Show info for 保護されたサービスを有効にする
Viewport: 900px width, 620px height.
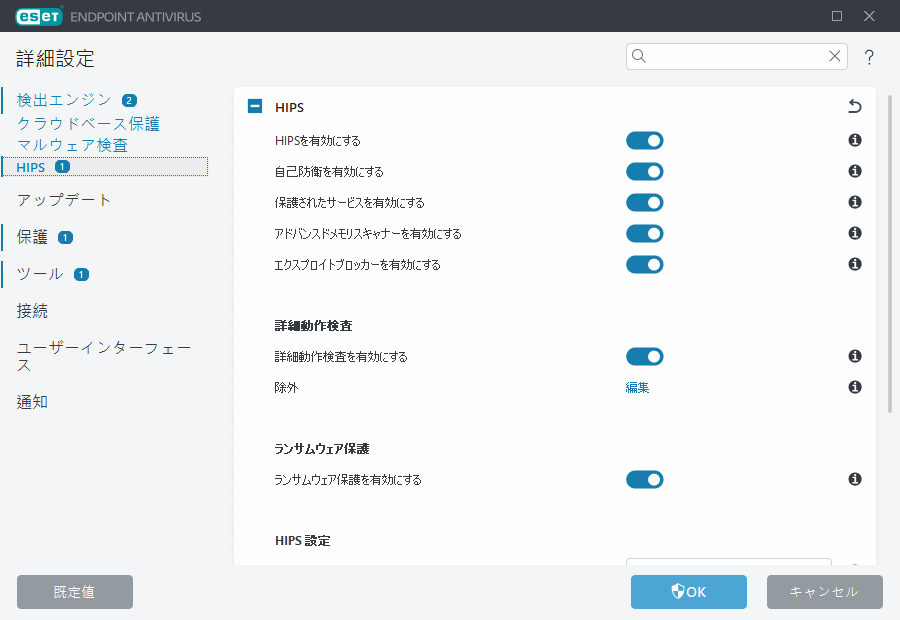(855, 202)
